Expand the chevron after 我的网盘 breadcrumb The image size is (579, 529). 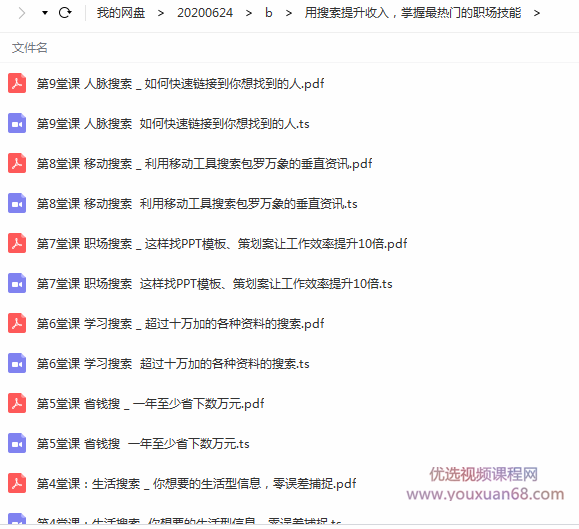(161, 13)
